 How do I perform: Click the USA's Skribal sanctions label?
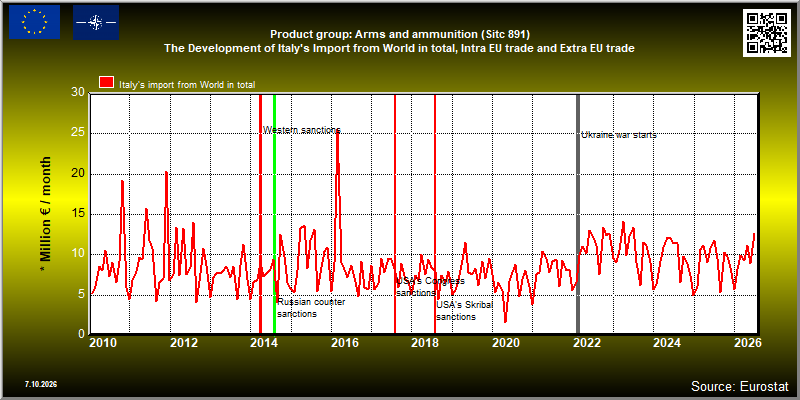(464, 311)
